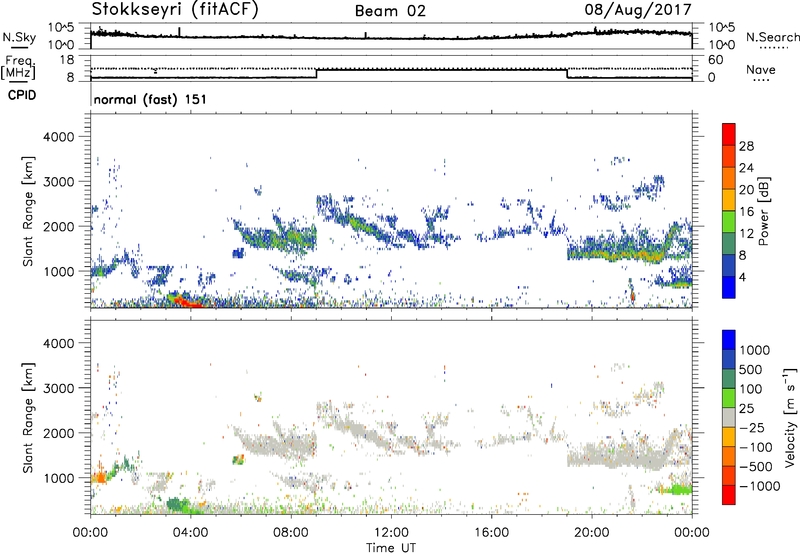Select the "N.Sky" legend label
The width and height of the screenshot is (800, 554).
click(19, 37)
